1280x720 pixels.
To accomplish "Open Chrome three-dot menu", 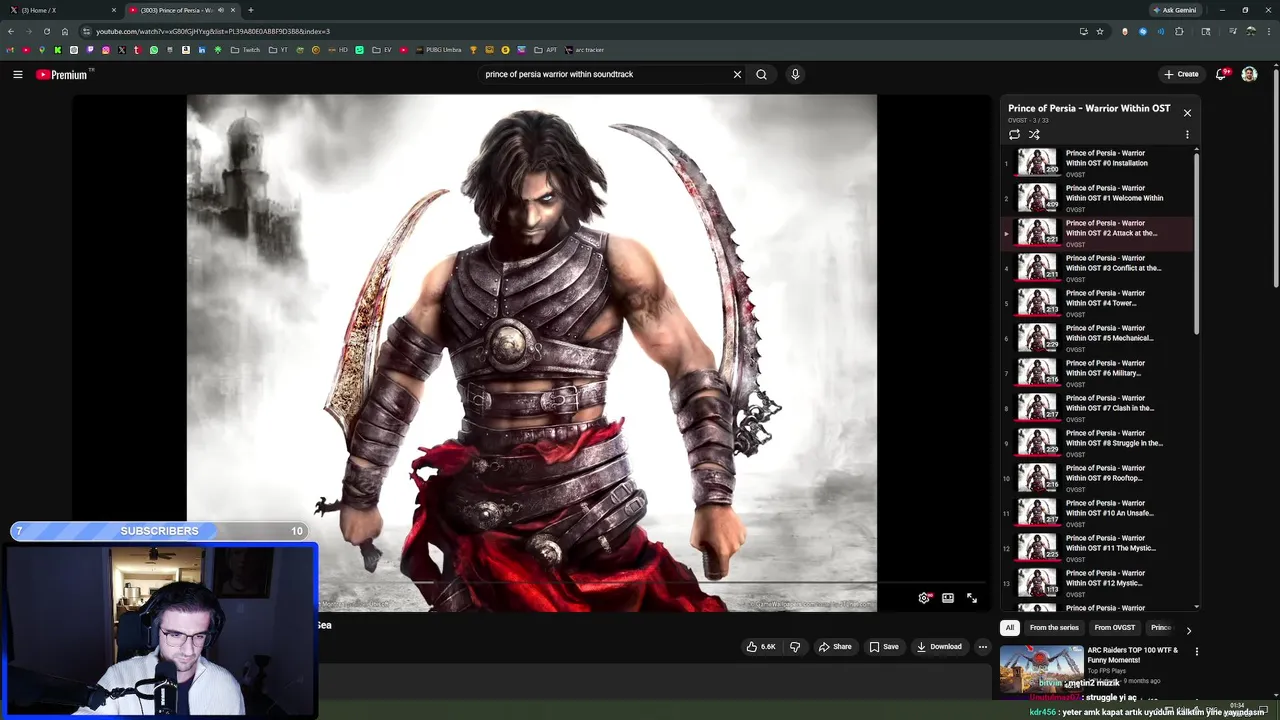I will [1268, 31].
